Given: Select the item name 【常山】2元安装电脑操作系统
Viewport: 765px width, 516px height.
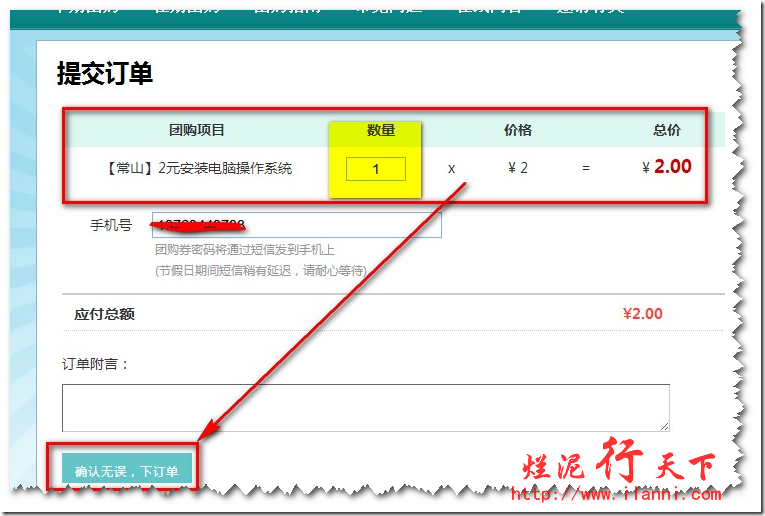Looking at the screenshot, I should (197, 168).
